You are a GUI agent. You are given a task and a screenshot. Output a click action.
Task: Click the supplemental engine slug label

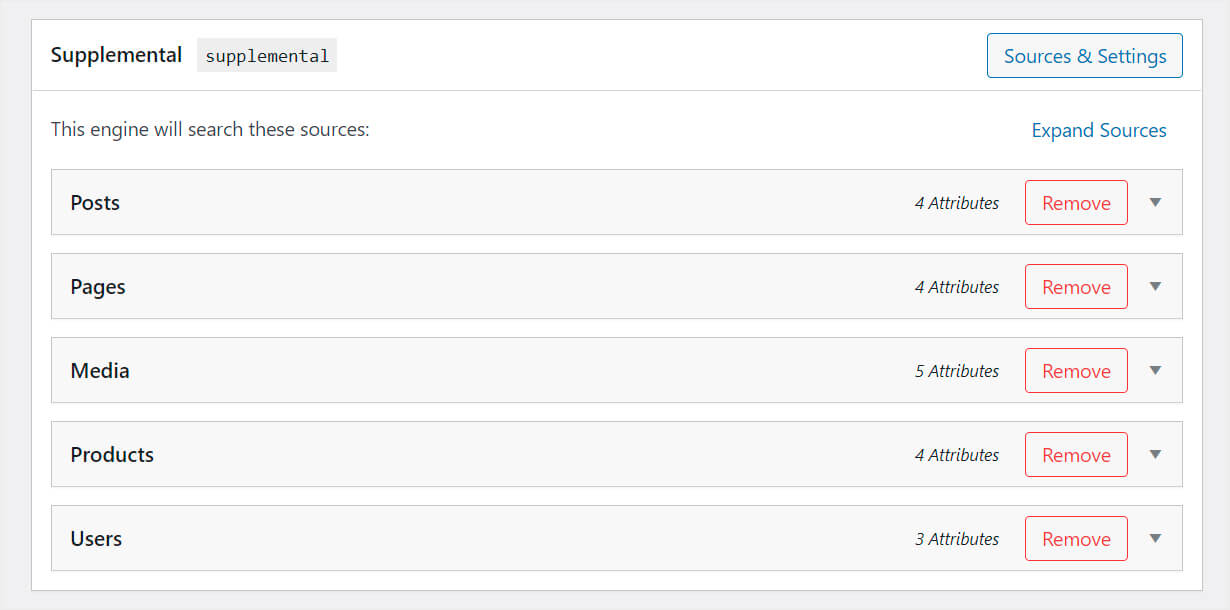[x=267, y=56]
